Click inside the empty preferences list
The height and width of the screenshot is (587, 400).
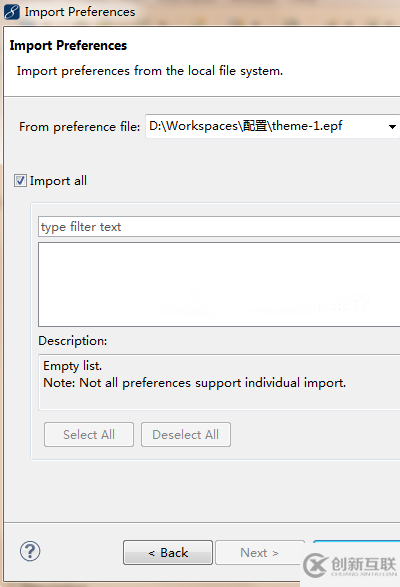click(219, 285)
